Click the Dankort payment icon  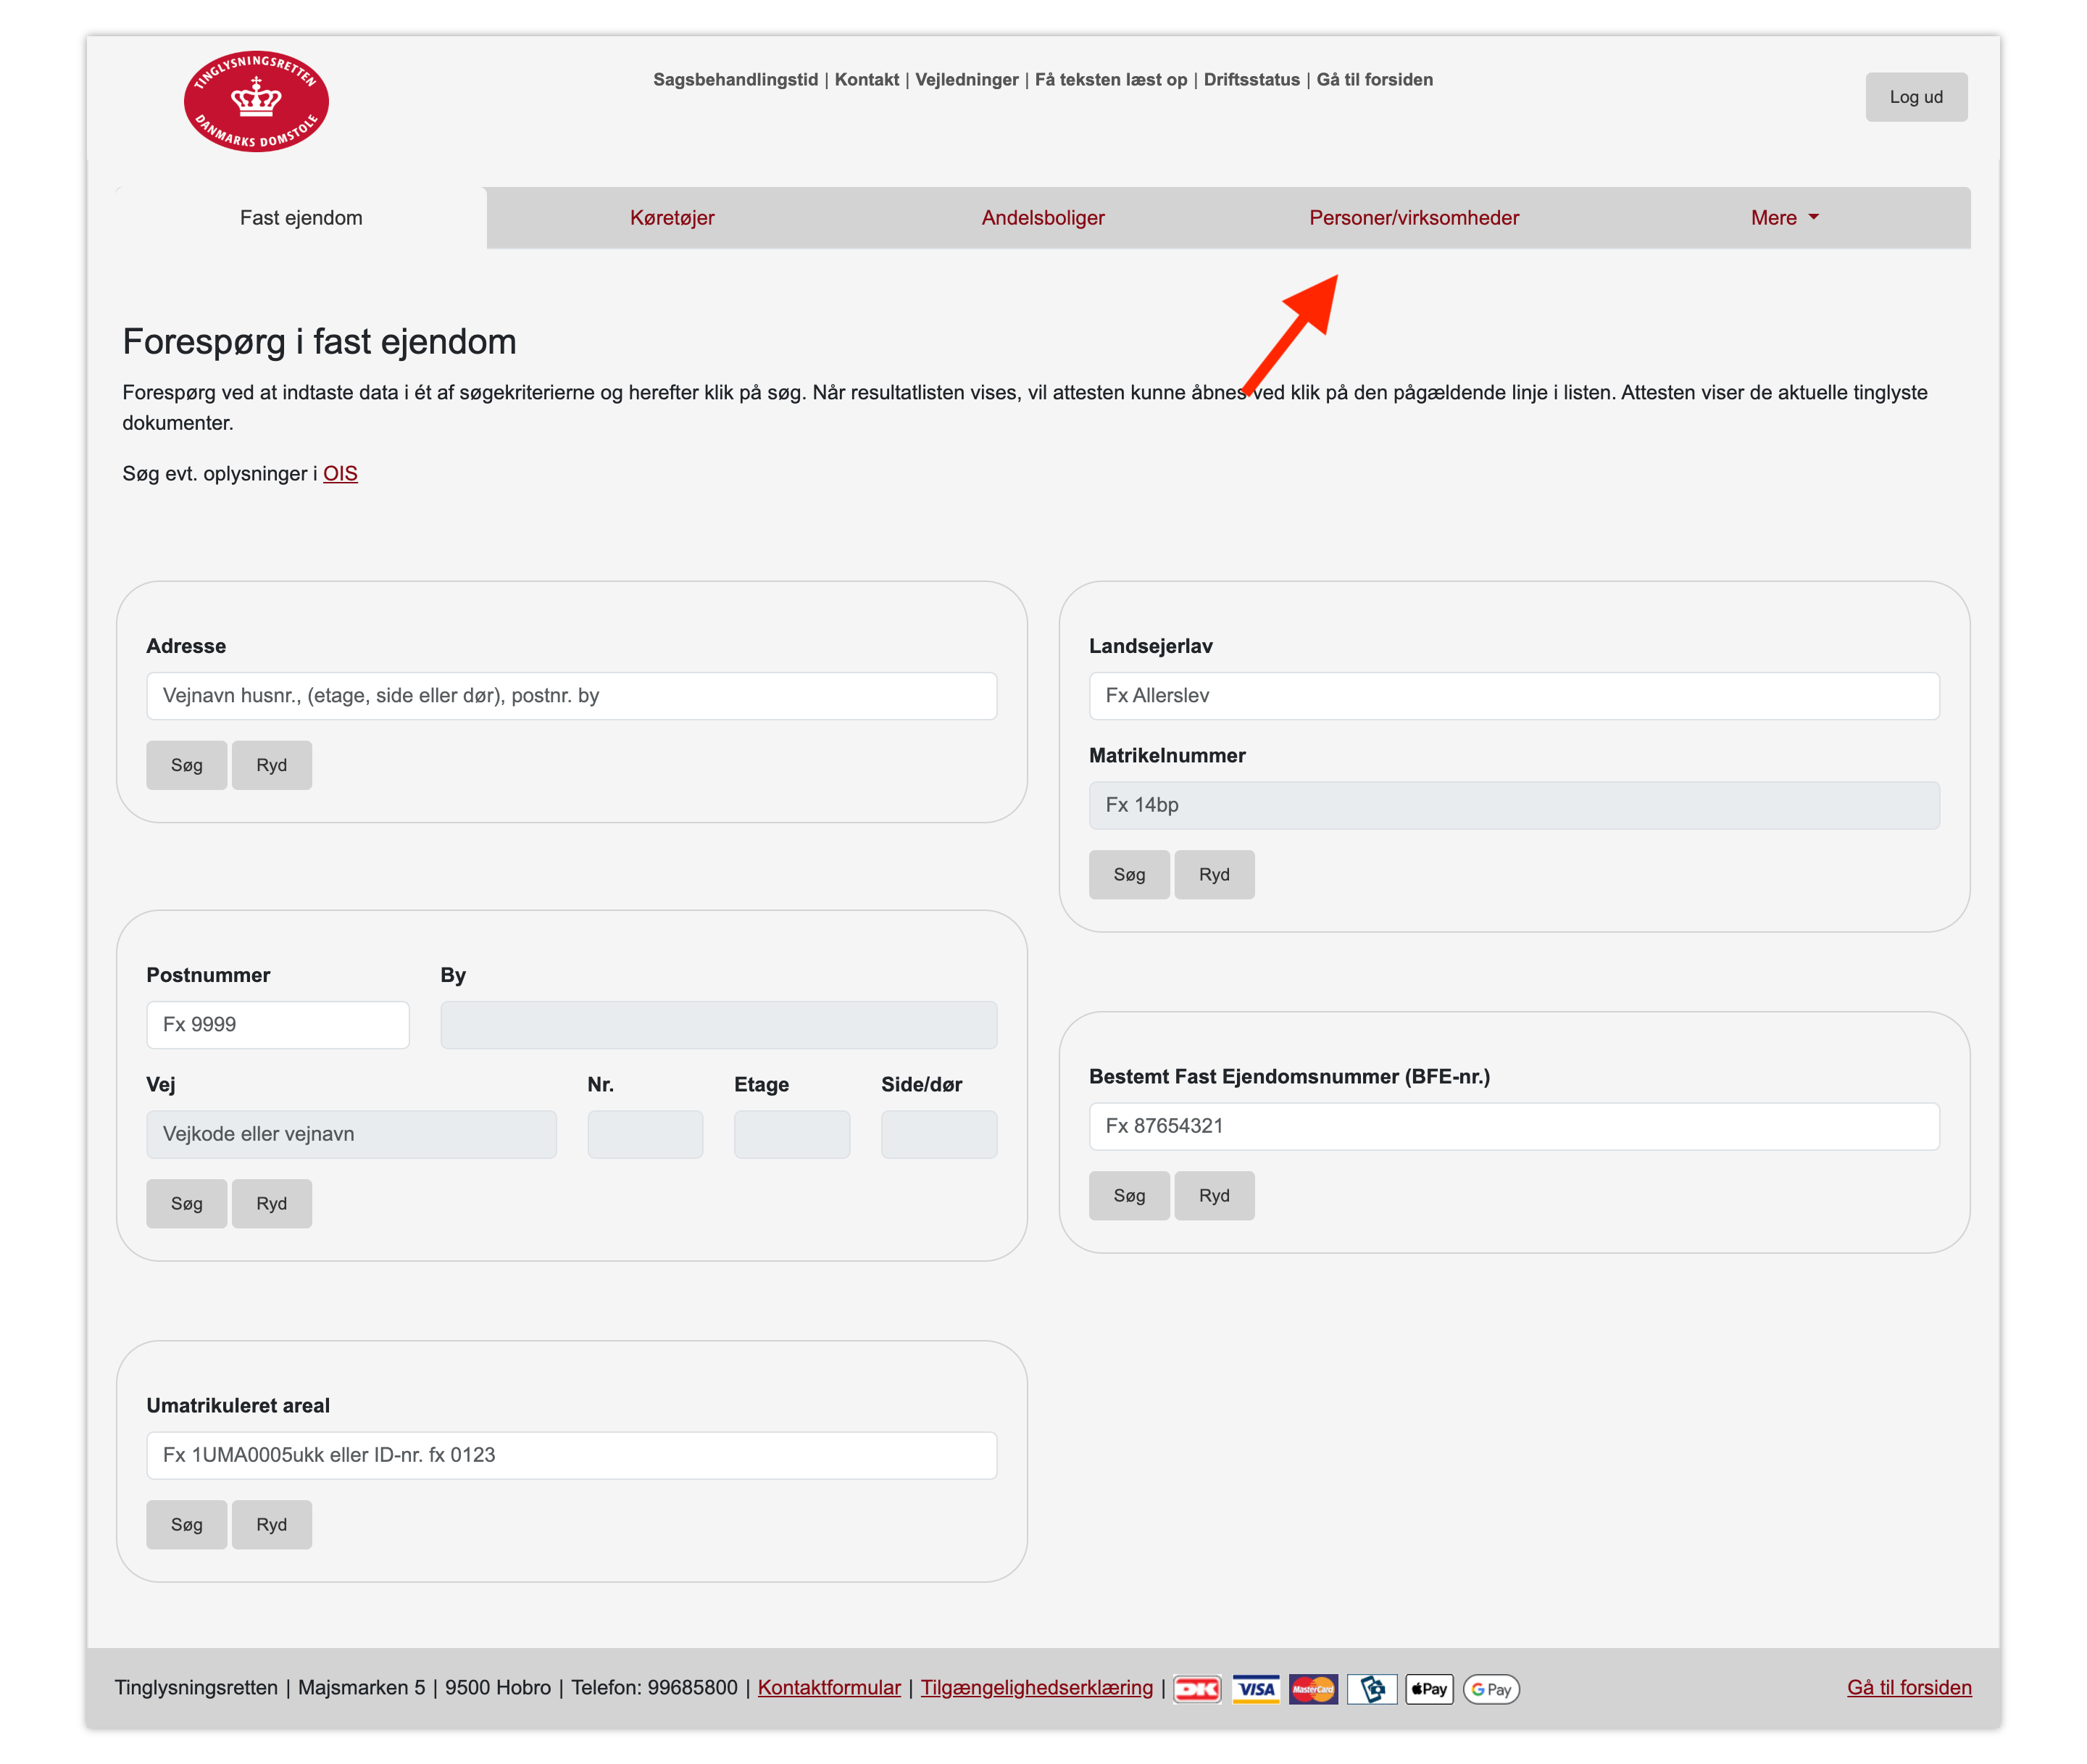click(x=1196, y=1689)
